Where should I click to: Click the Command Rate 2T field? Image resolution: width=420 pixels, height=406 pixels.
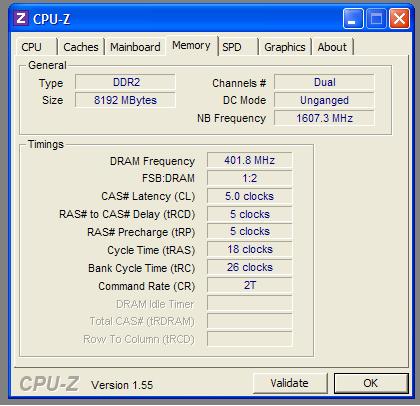249,286
